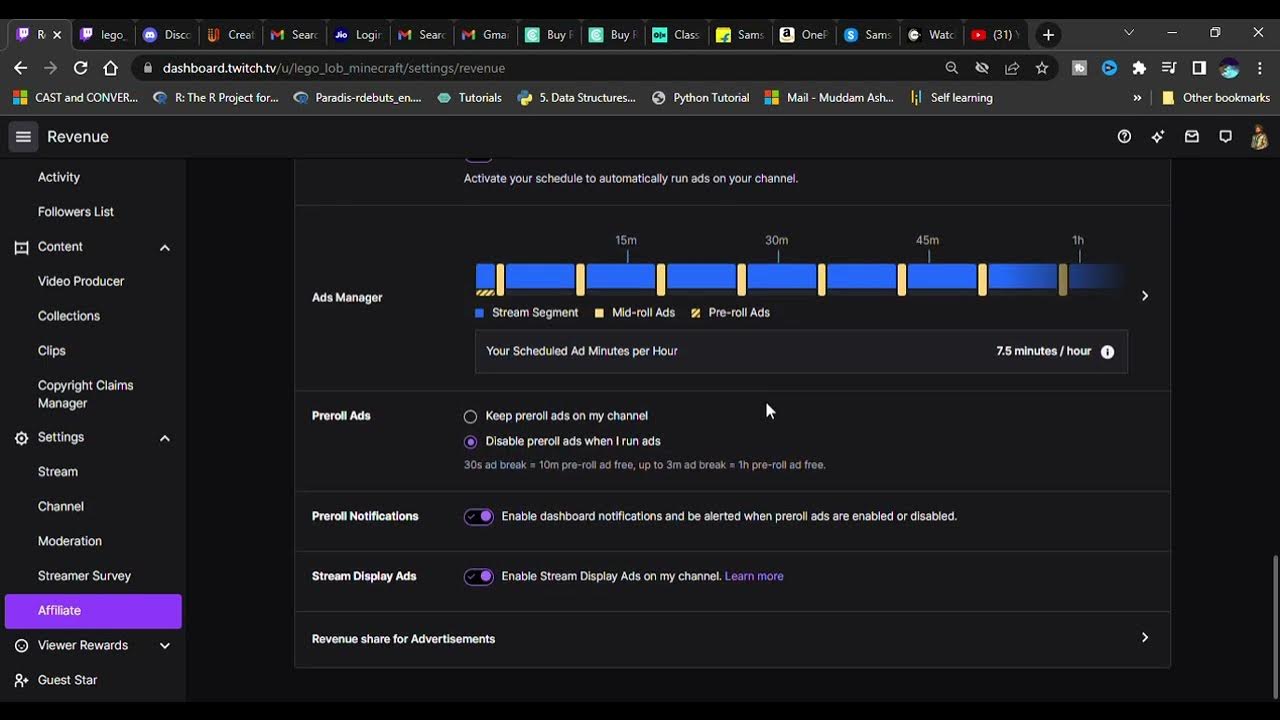Open Collections page
Viewport: 1280px width, 720px height.
69,316
